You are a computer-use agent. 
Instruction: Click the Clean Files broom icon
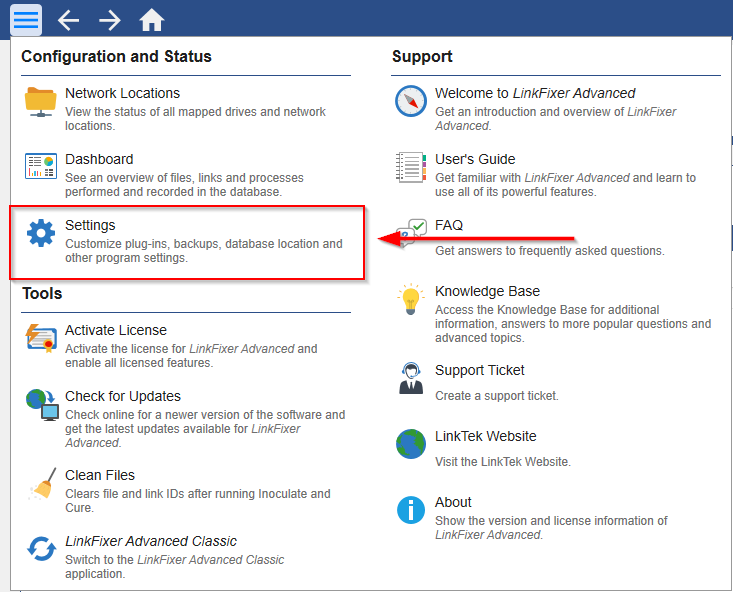click(x=42, y=484)
